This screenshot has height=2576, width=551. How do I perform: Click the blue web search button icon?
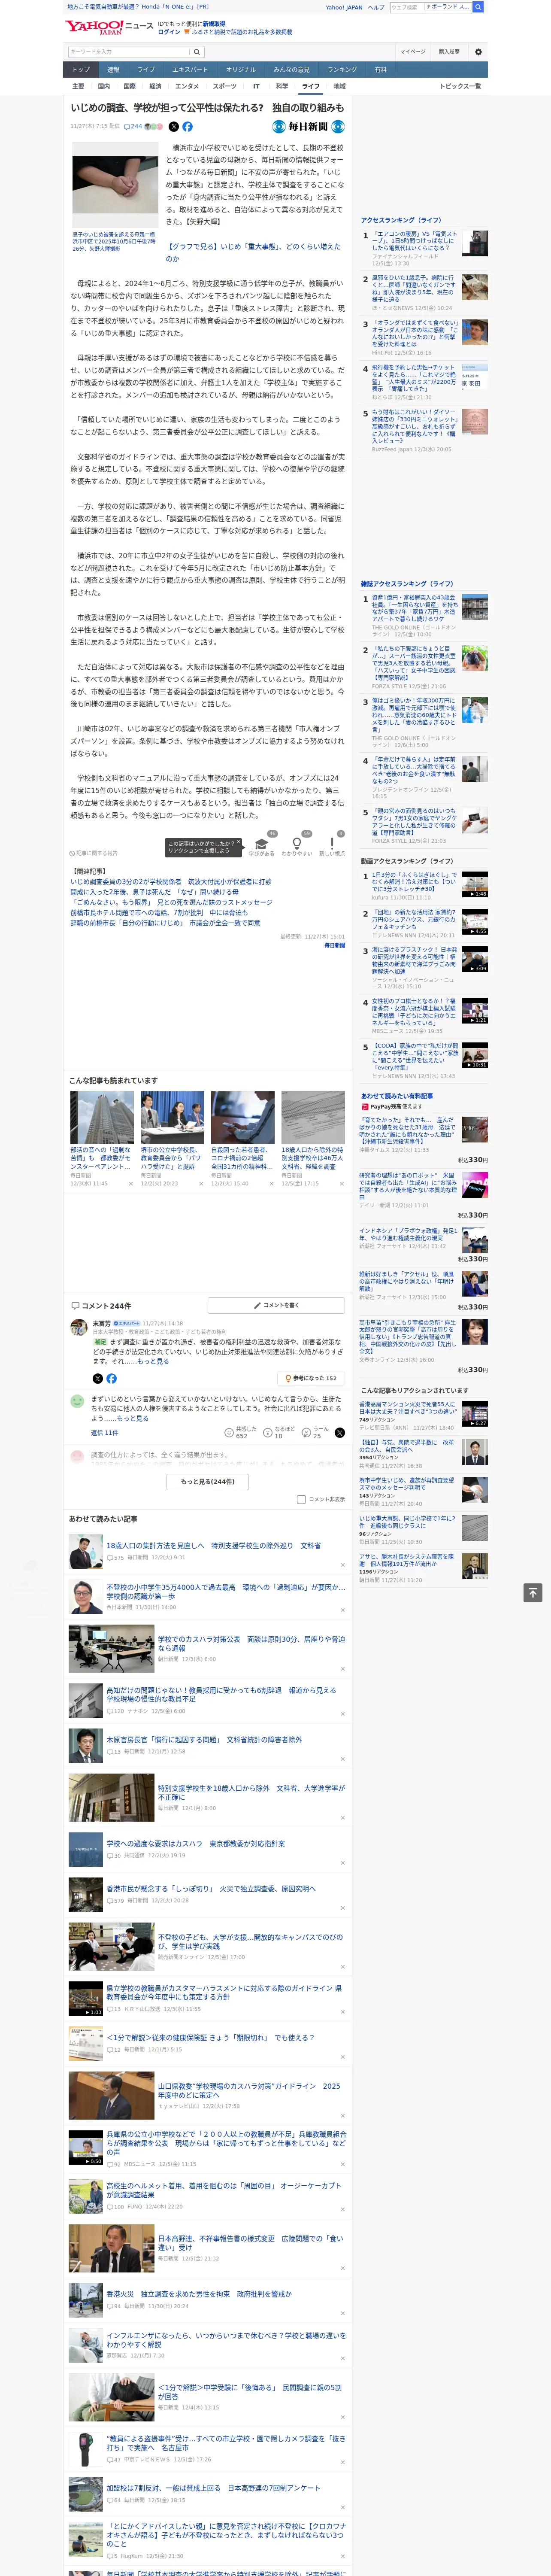tap(478, 7)
